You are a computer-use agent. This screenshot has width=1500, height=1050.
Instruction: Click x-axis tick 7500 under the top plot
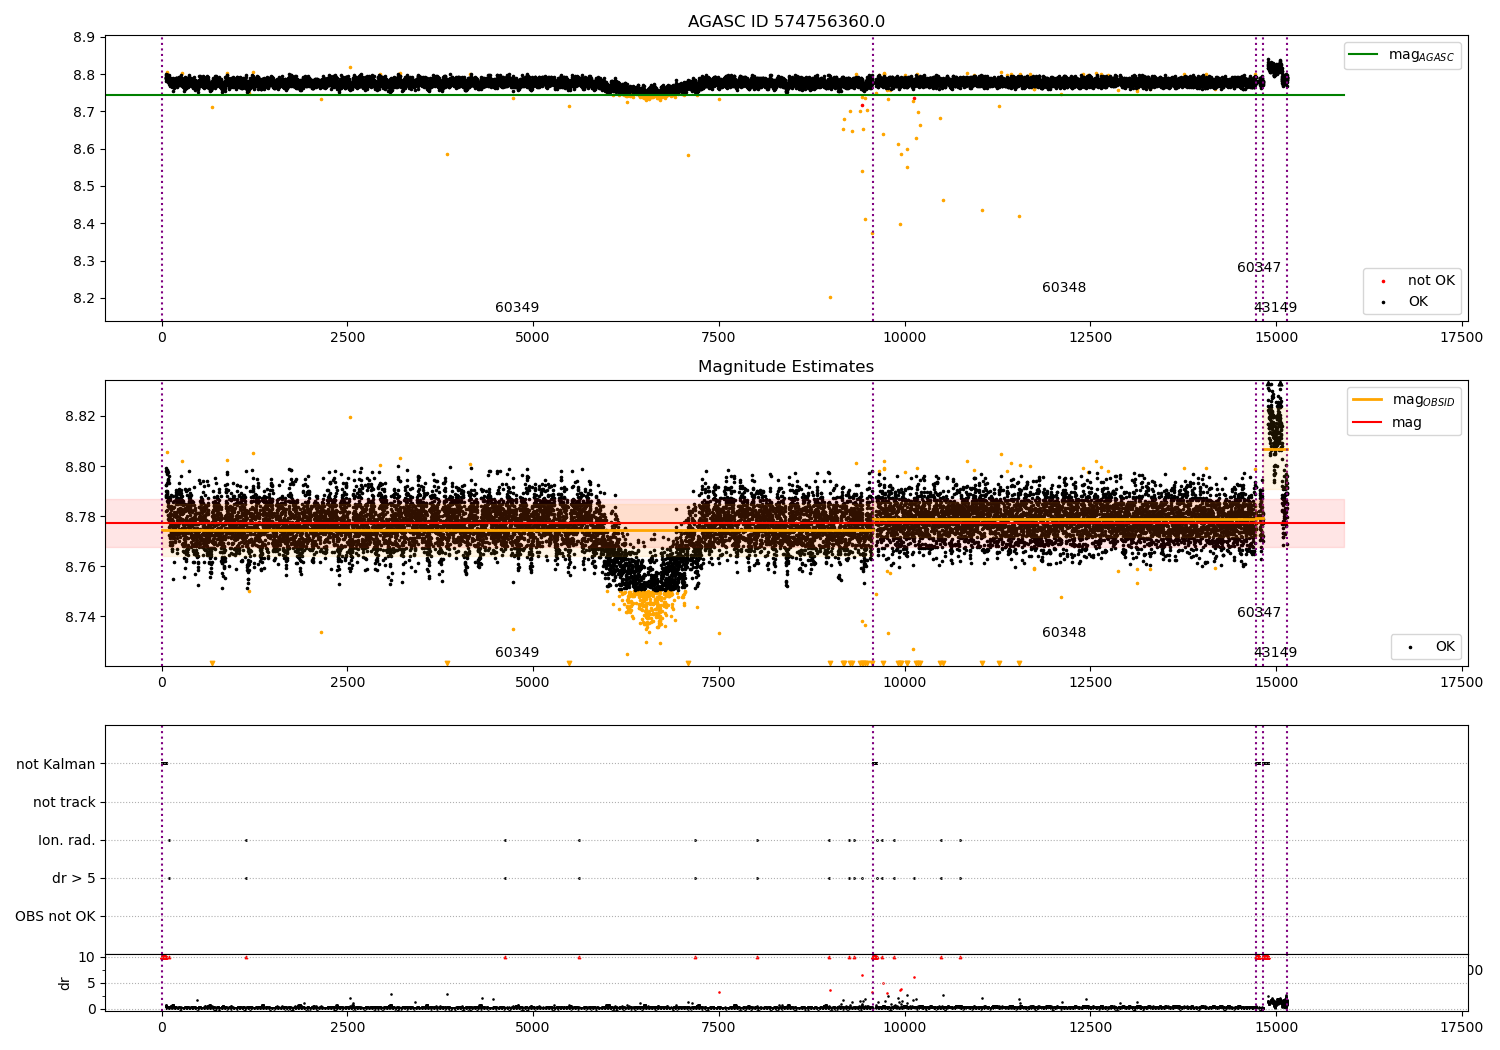[718, 338]
